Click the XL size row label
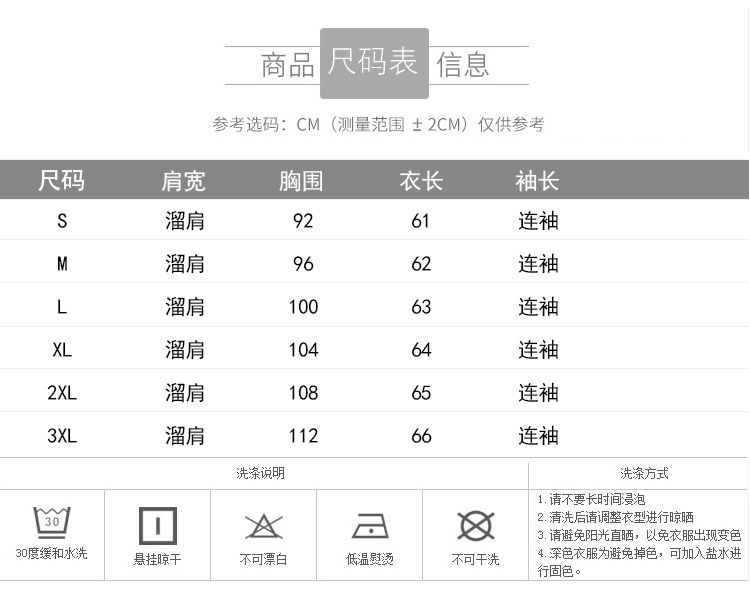Image resolution: width=750 pixels, height=613 pixels. point(62,350)
